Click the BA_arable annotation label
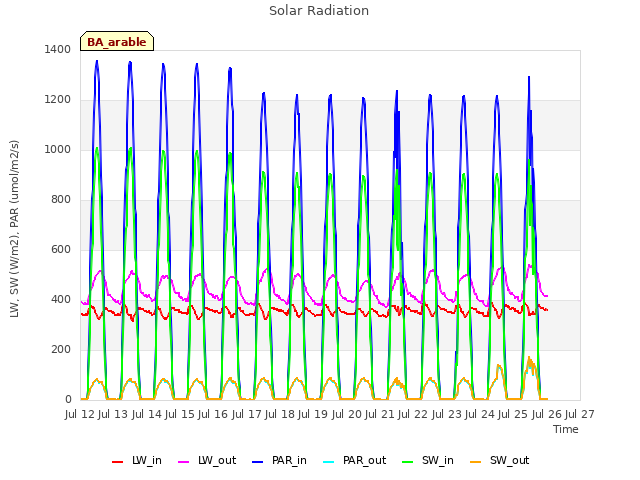 (x=117, y=41)
